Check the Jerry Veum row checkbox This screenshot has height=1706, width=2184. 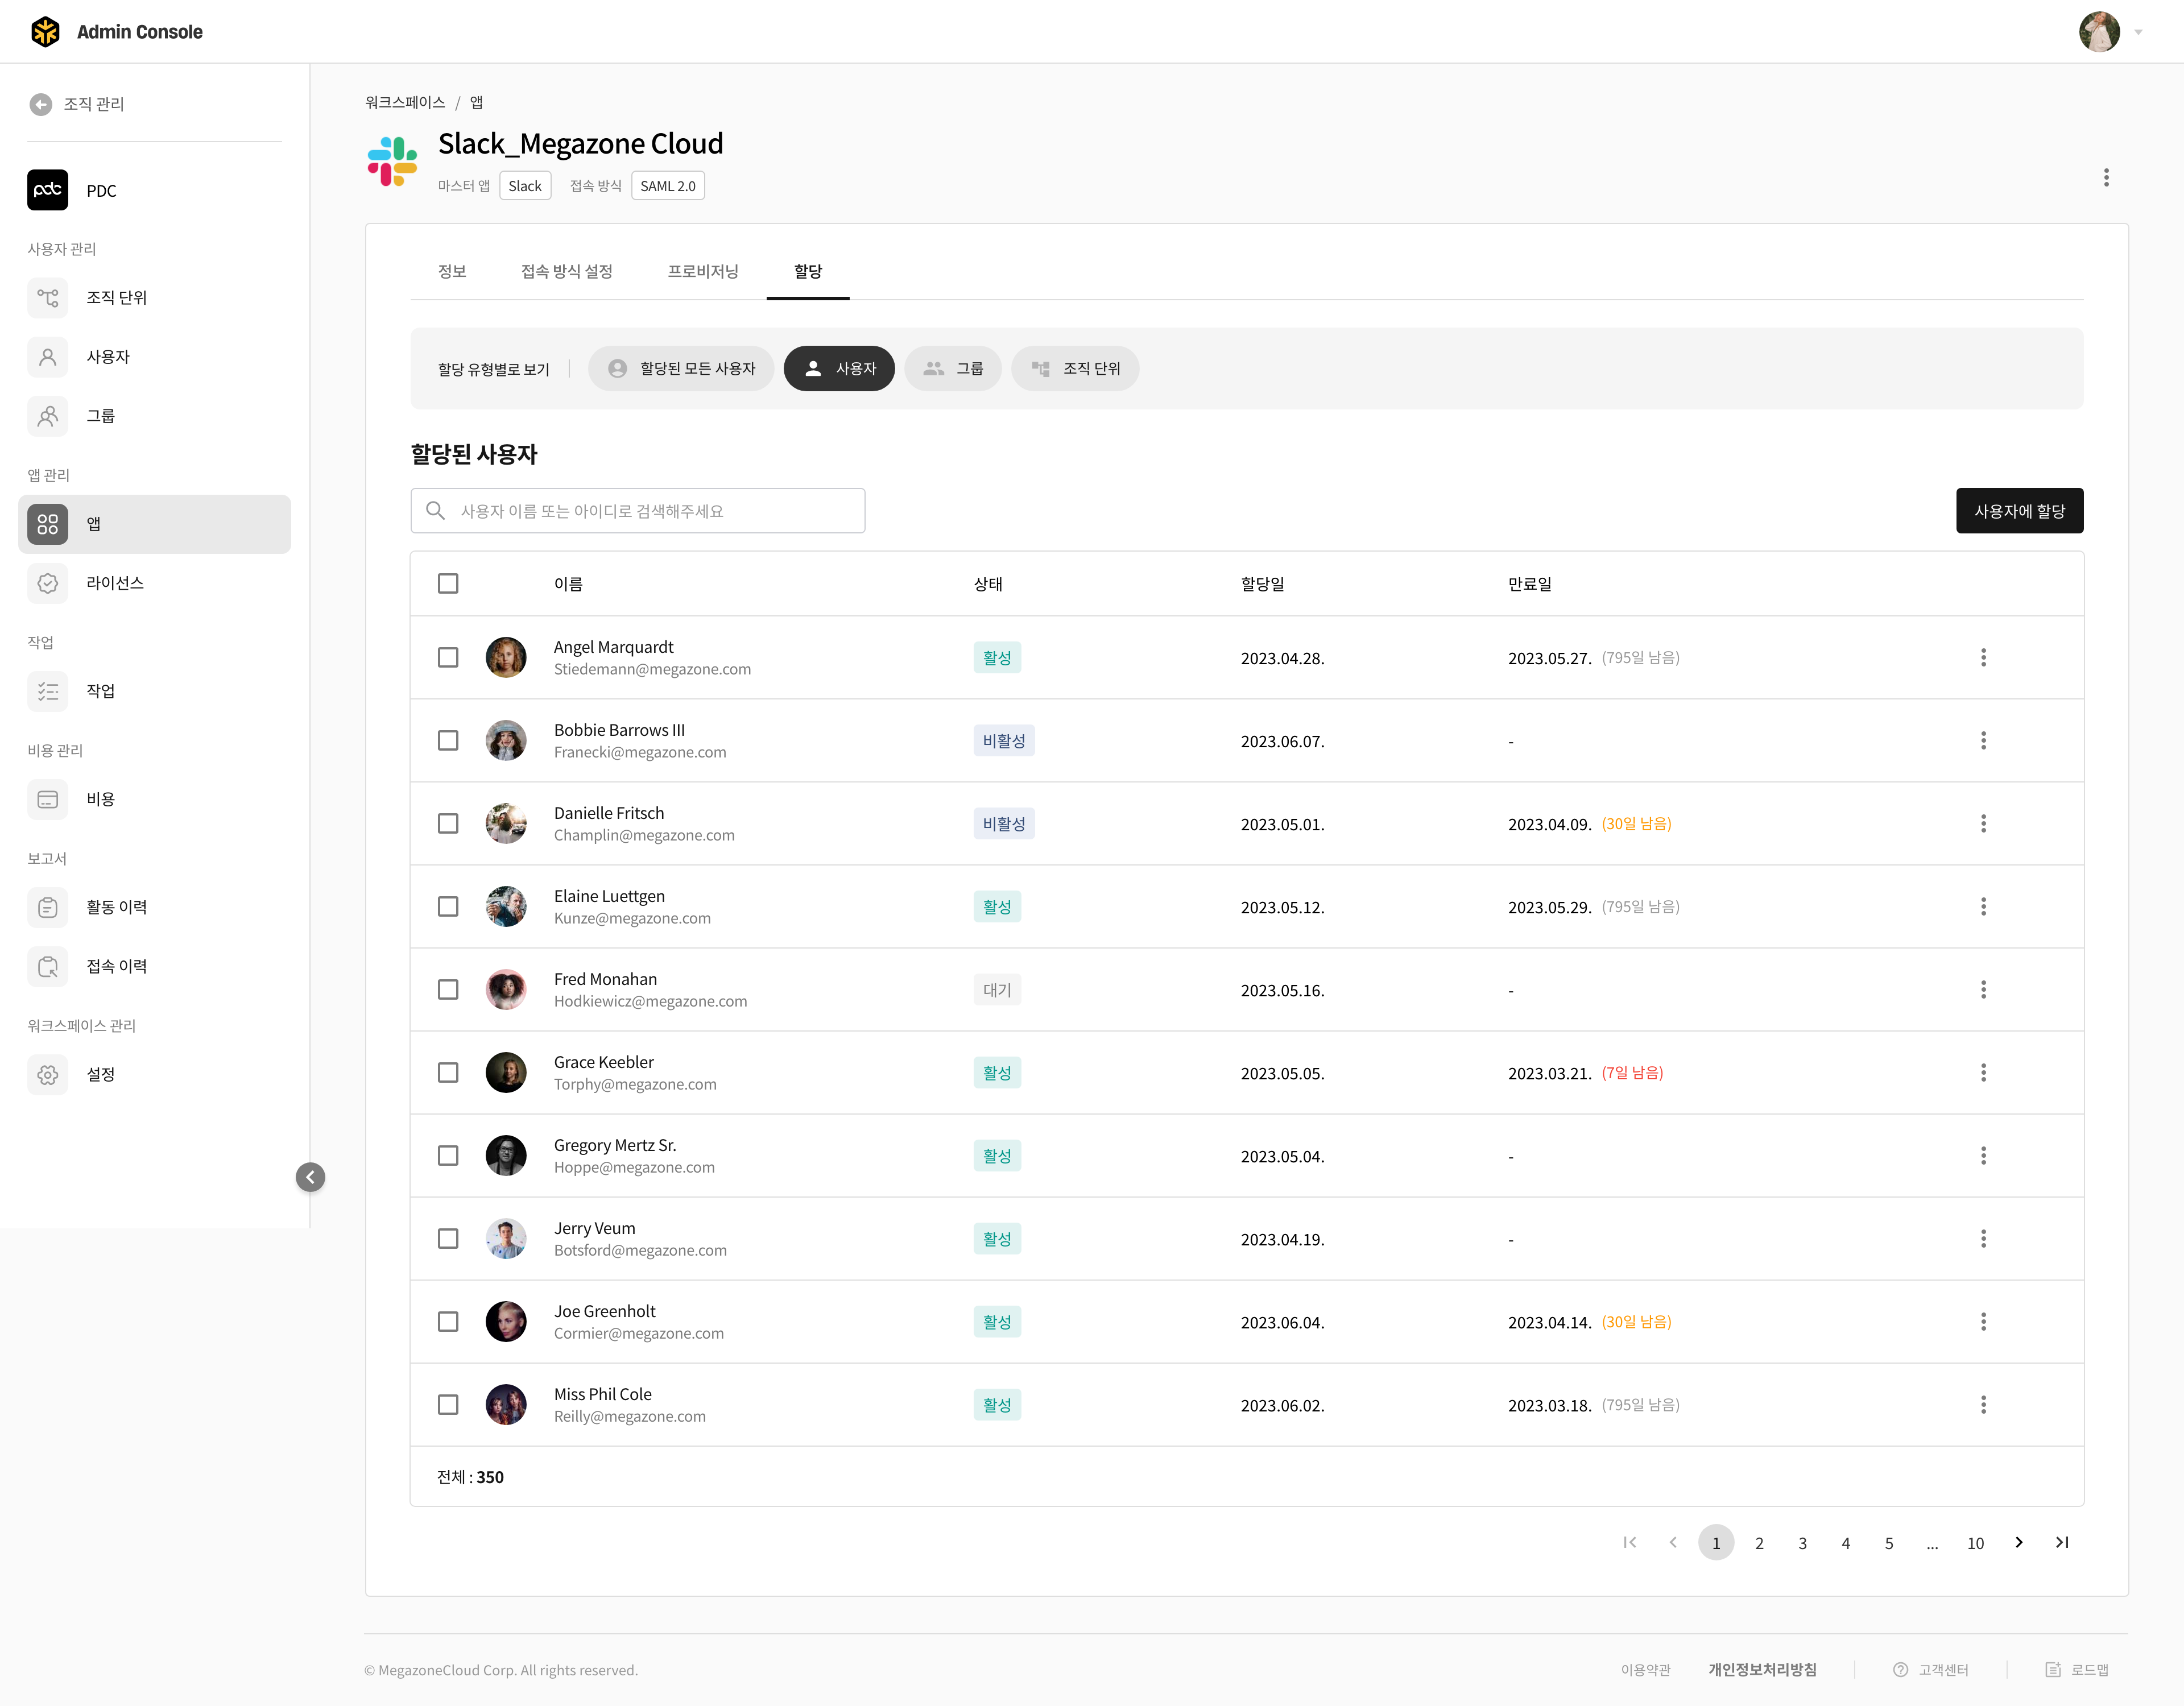click(x=448, y=1239)
